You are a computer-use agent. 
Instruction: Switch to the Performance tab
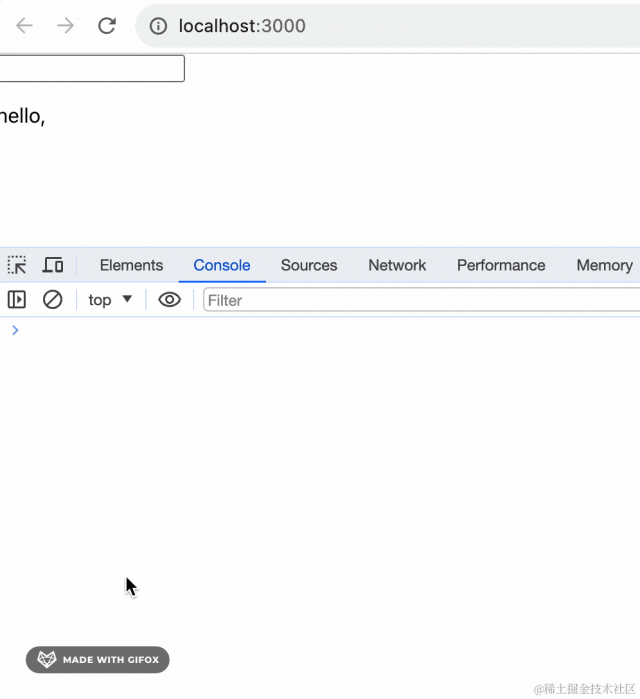click(x=501, y=265)
